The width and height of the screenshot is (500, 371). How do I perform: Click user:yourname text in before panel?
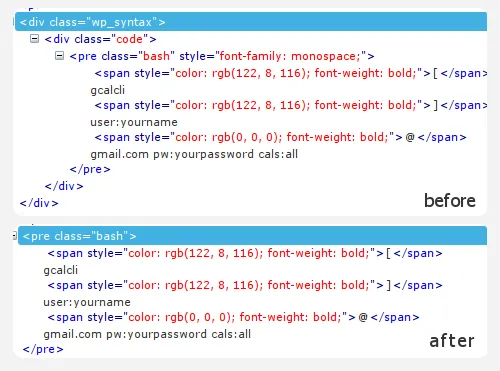(x=134, y=122)
